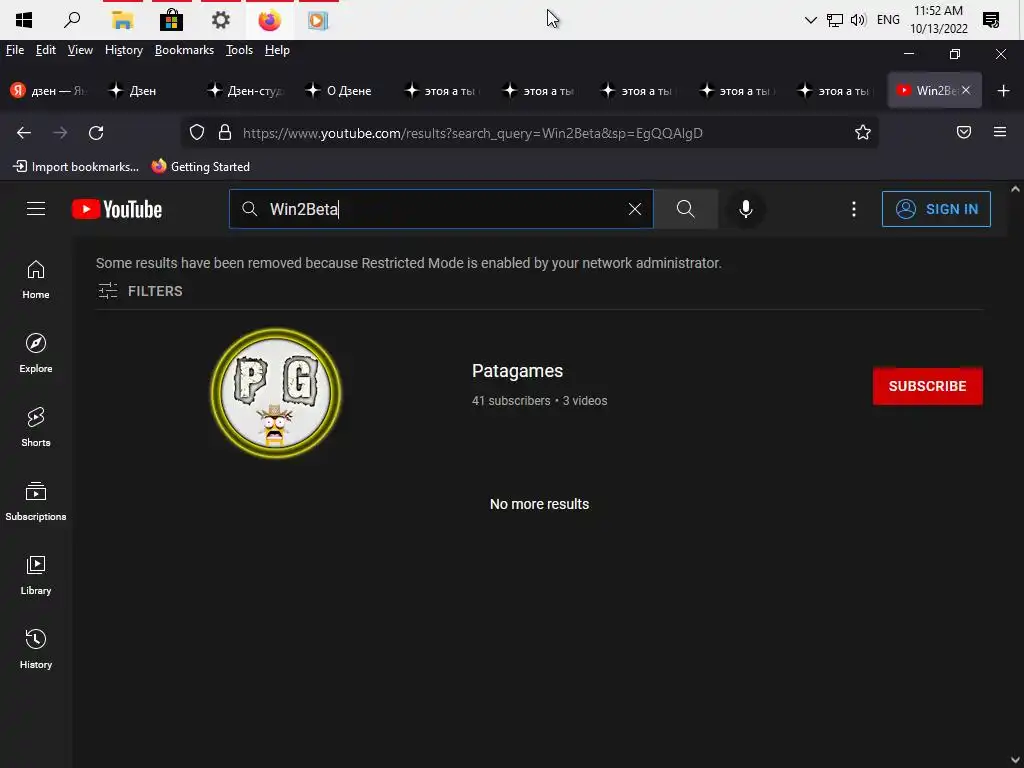Open the File menu
This screenshot has height=768, width=1024.
(x=14, y=50)
